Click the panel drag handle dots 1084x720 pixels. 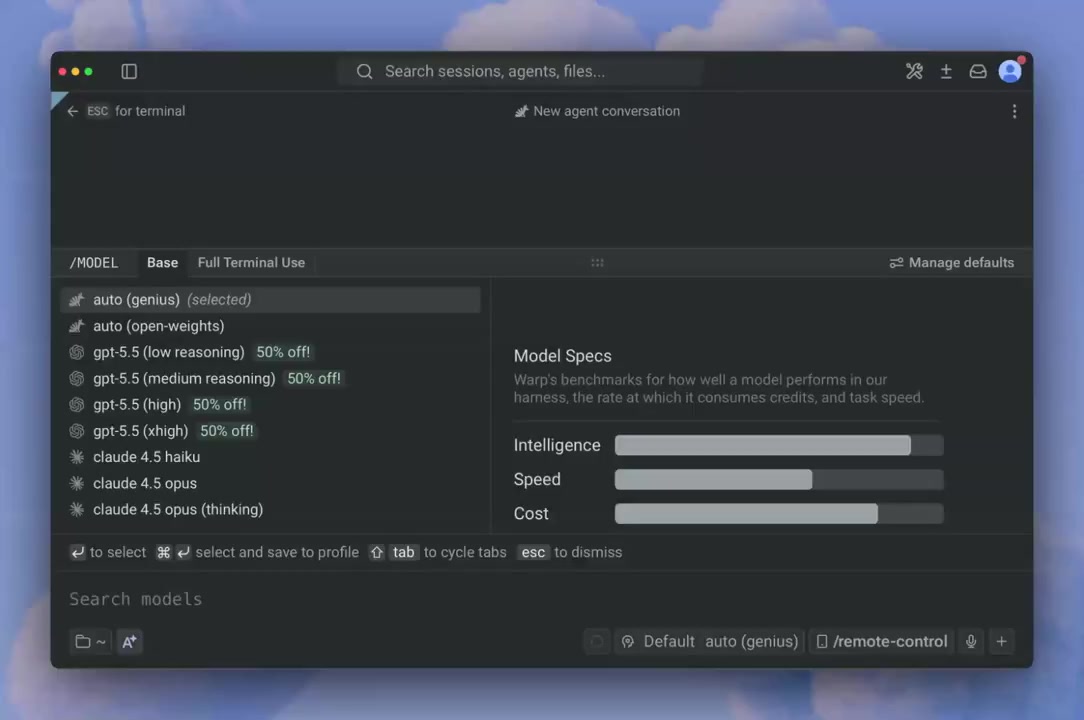point(597,263)
